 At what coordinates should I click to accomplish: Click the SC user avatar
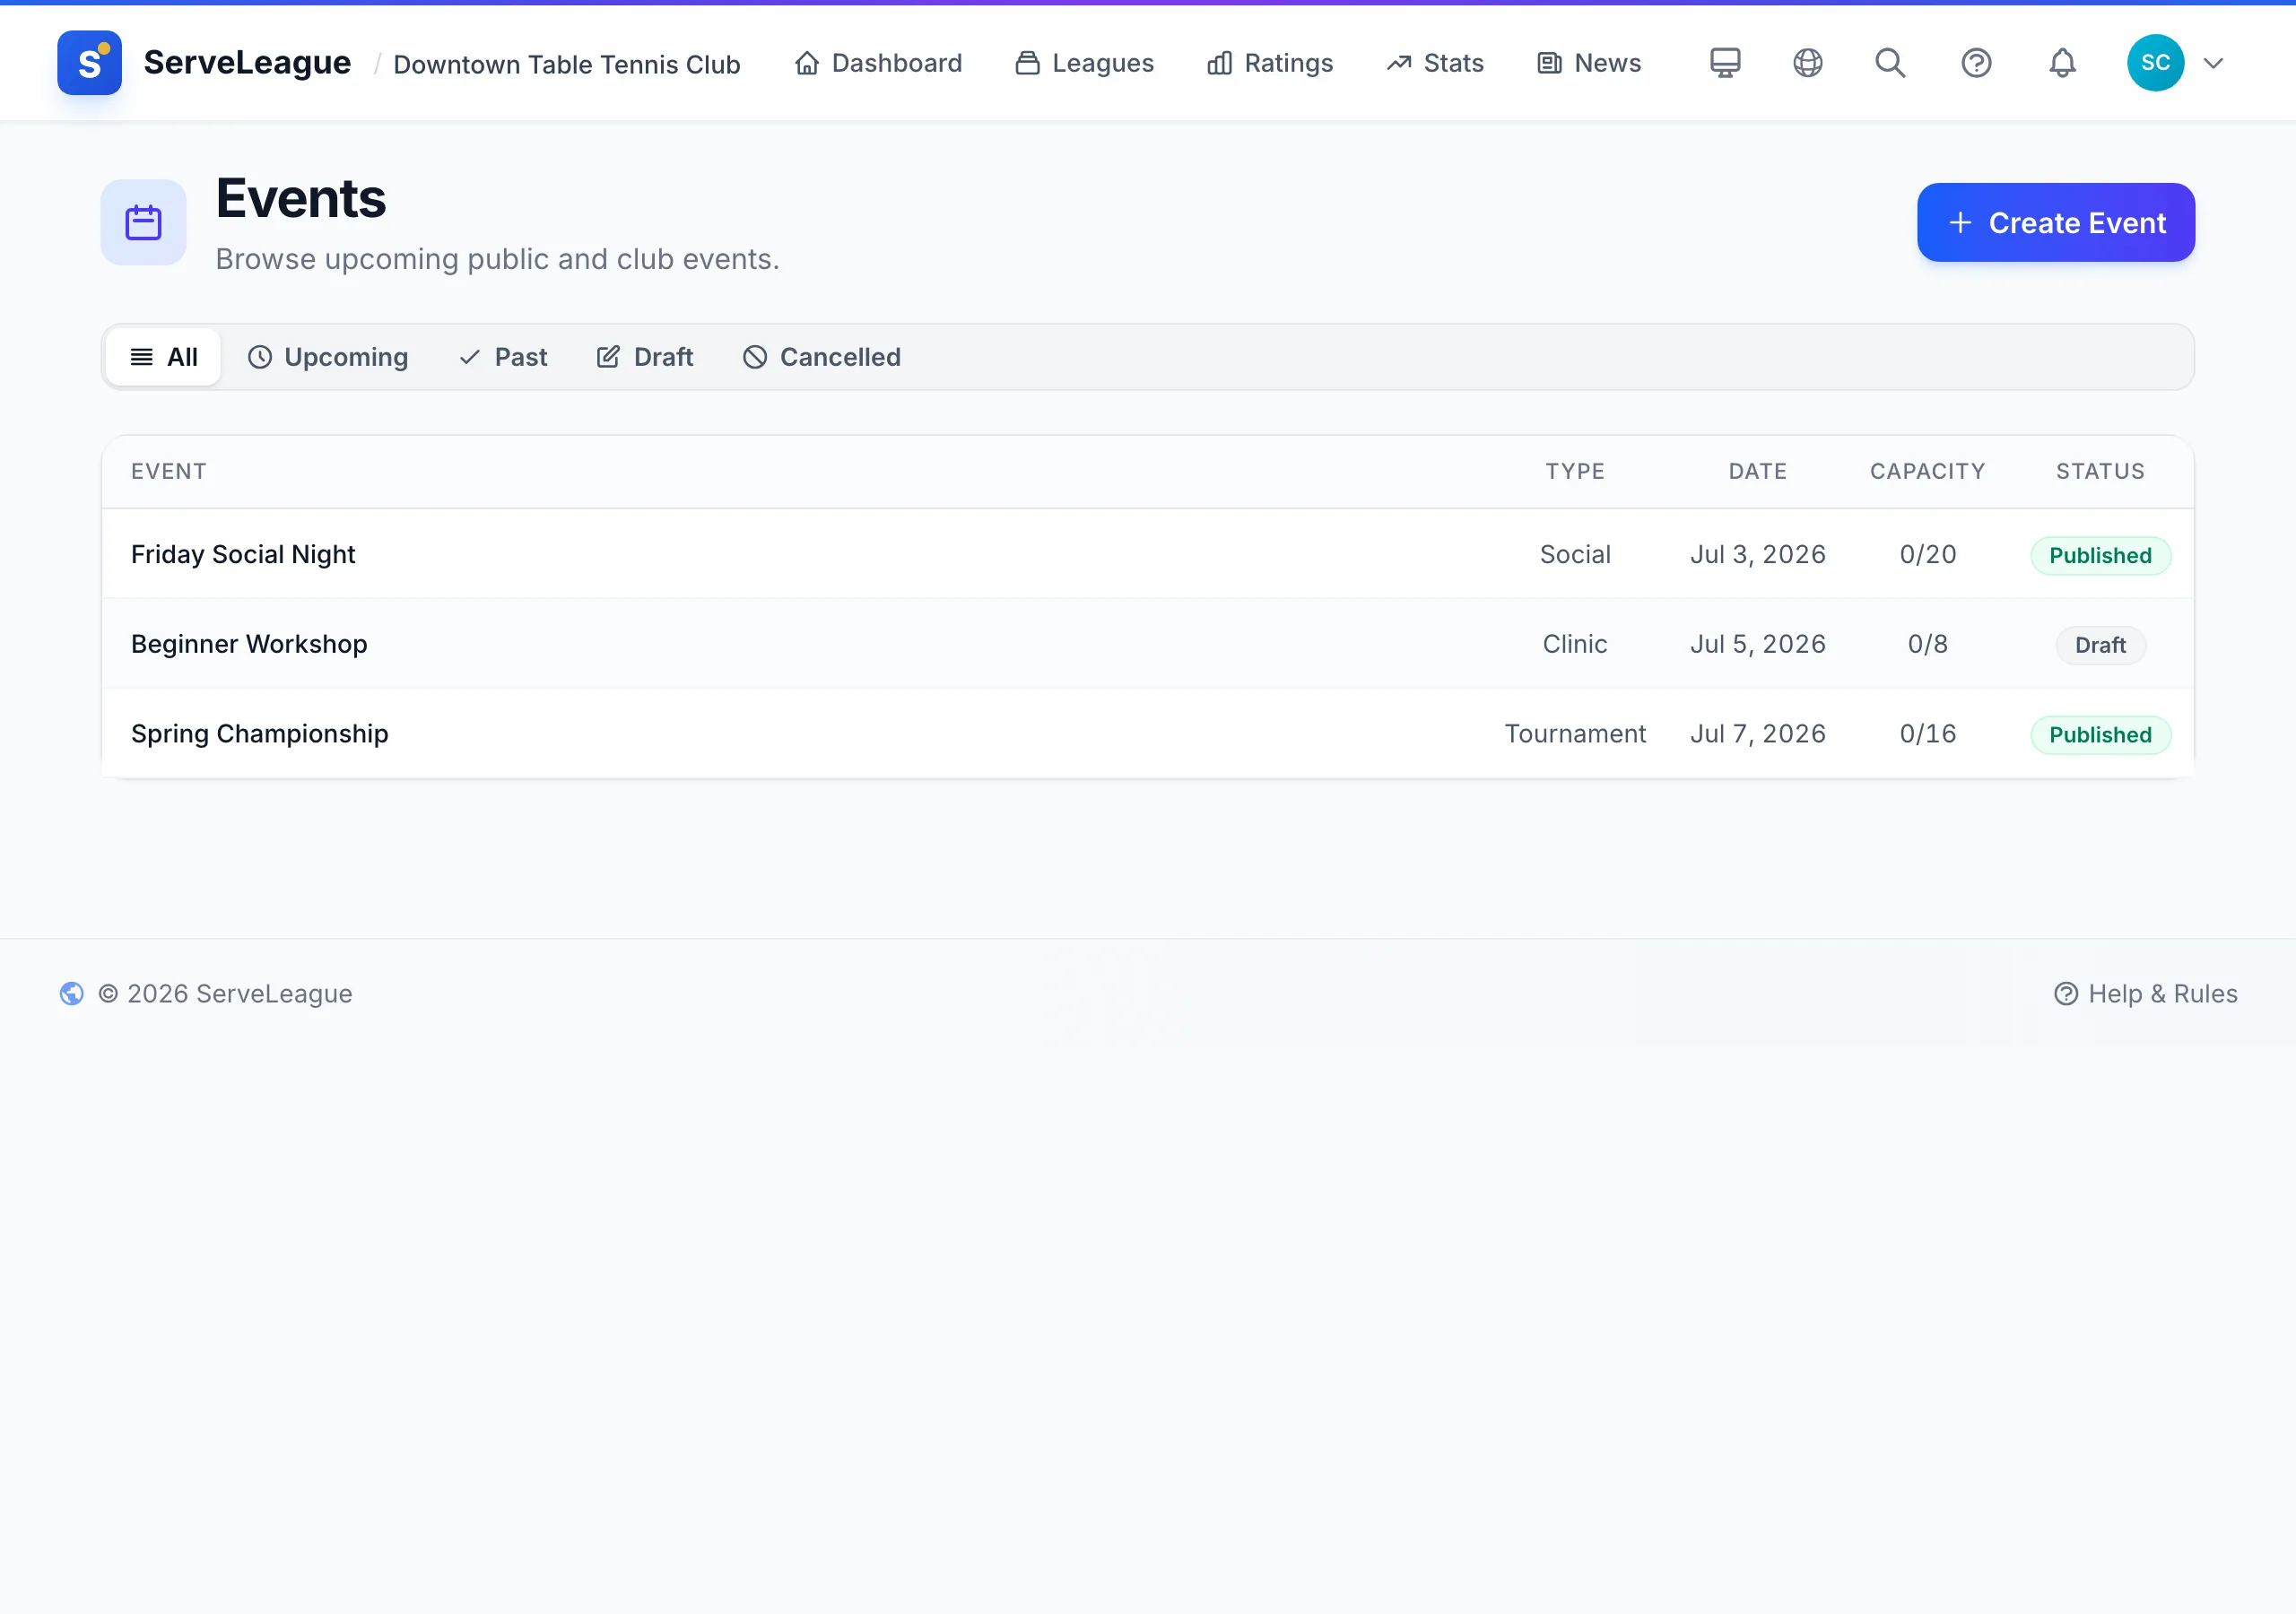[2155, 63]
